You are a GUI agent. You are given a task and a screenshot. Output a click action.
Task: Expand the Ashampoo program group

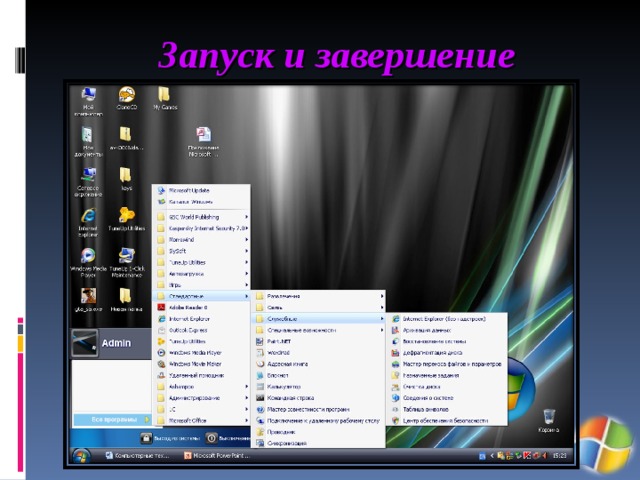[x=203, y=387]
